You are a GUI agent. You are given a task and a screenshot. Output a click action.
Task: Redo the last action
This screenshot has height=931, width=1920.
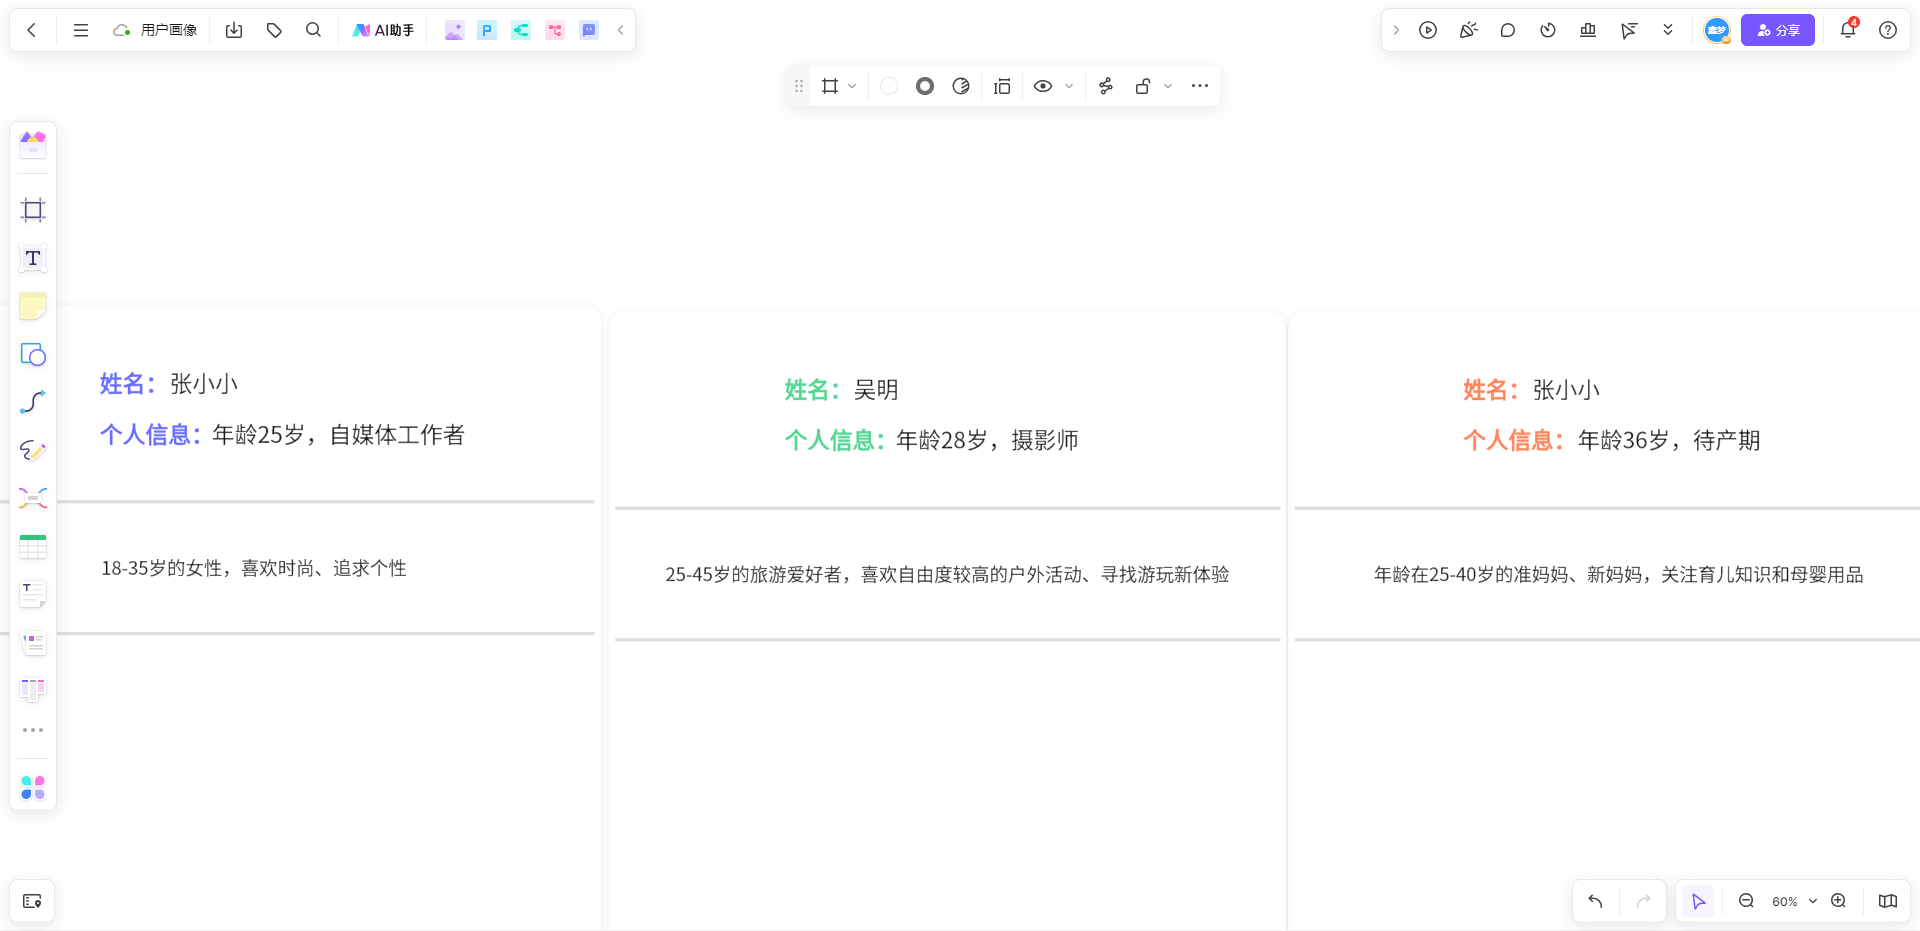(x=1643, y=901)
